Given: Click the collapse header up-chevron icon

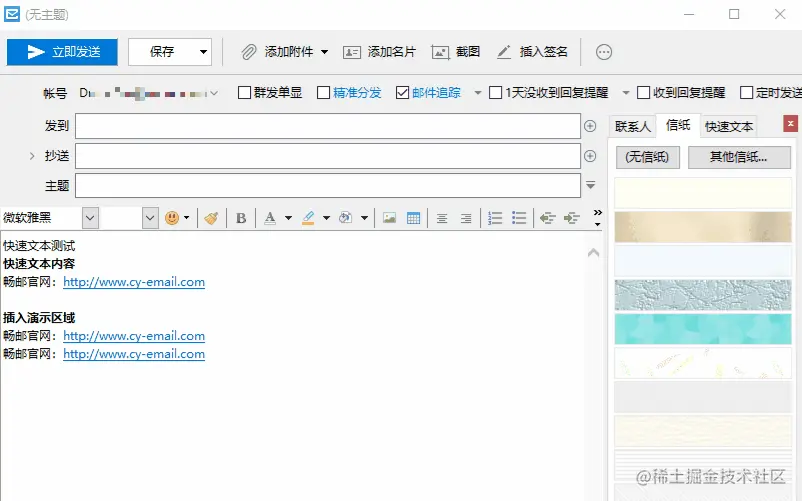Looking at the screenshot, I should tap(593, 253).
